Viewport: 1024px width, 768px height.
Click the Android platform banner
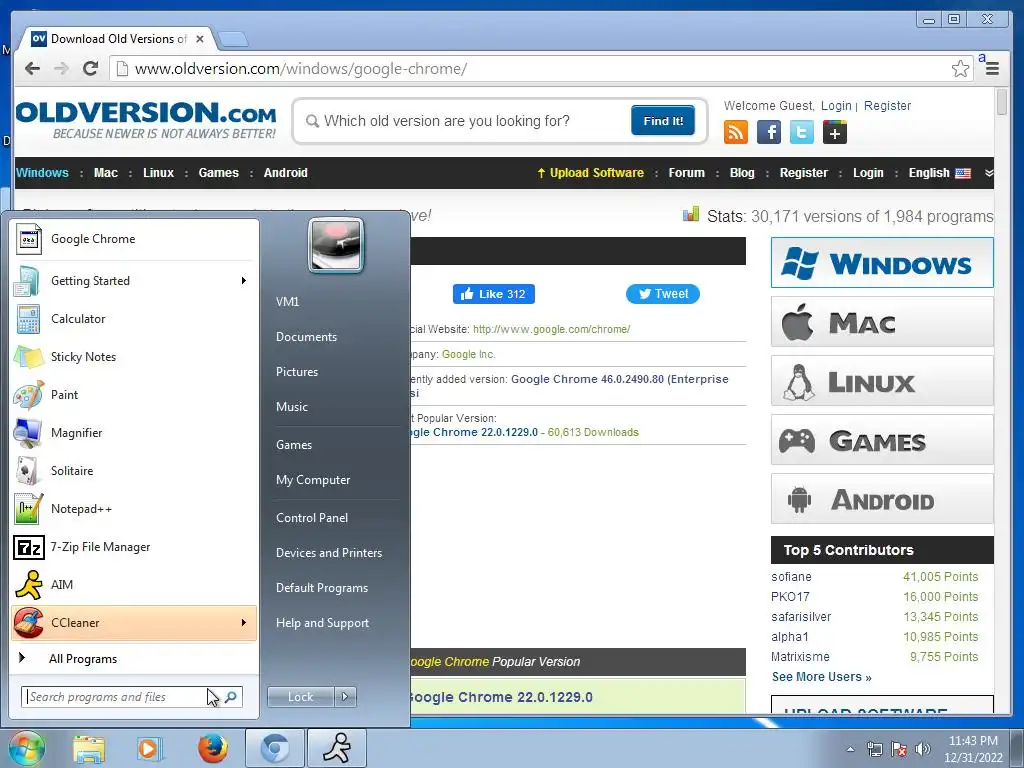882,499
